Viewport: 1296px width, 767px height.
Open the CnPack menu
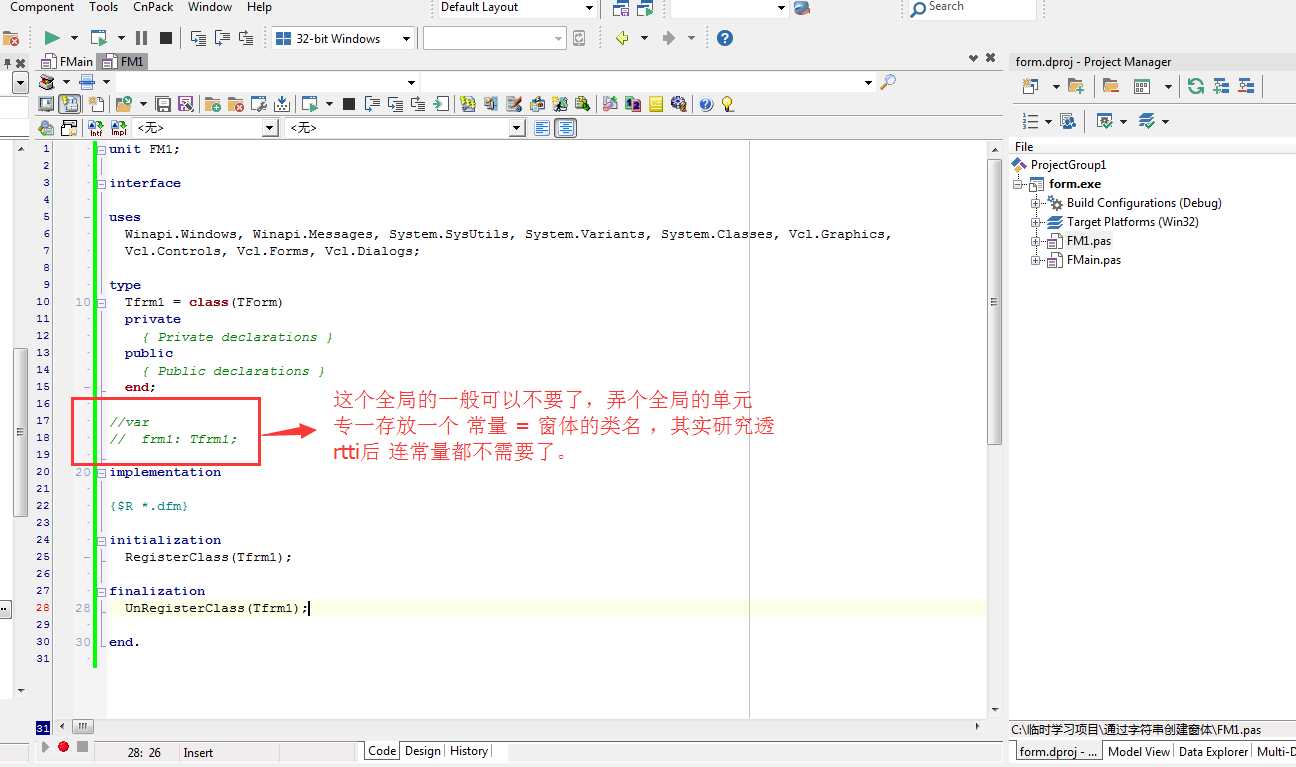click(x=153, y=7)
